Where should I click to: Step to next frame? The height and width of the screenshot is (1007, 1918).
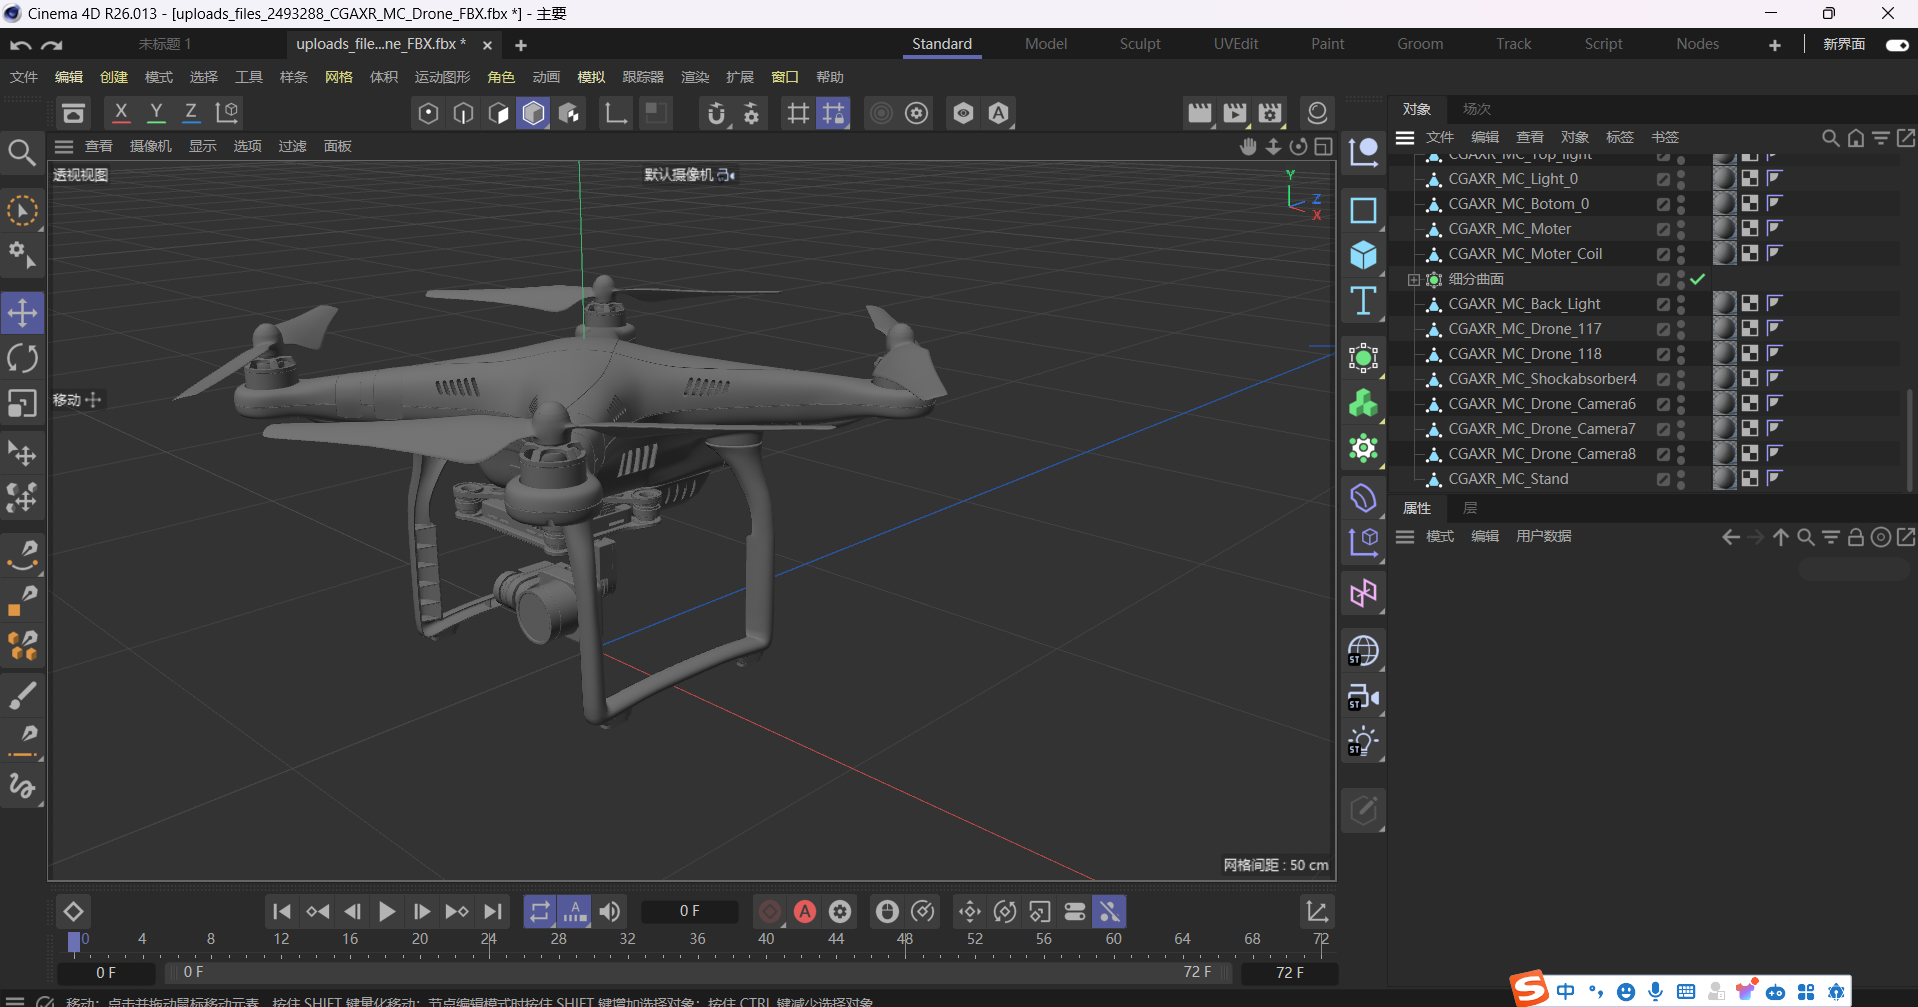pos(422,911)
